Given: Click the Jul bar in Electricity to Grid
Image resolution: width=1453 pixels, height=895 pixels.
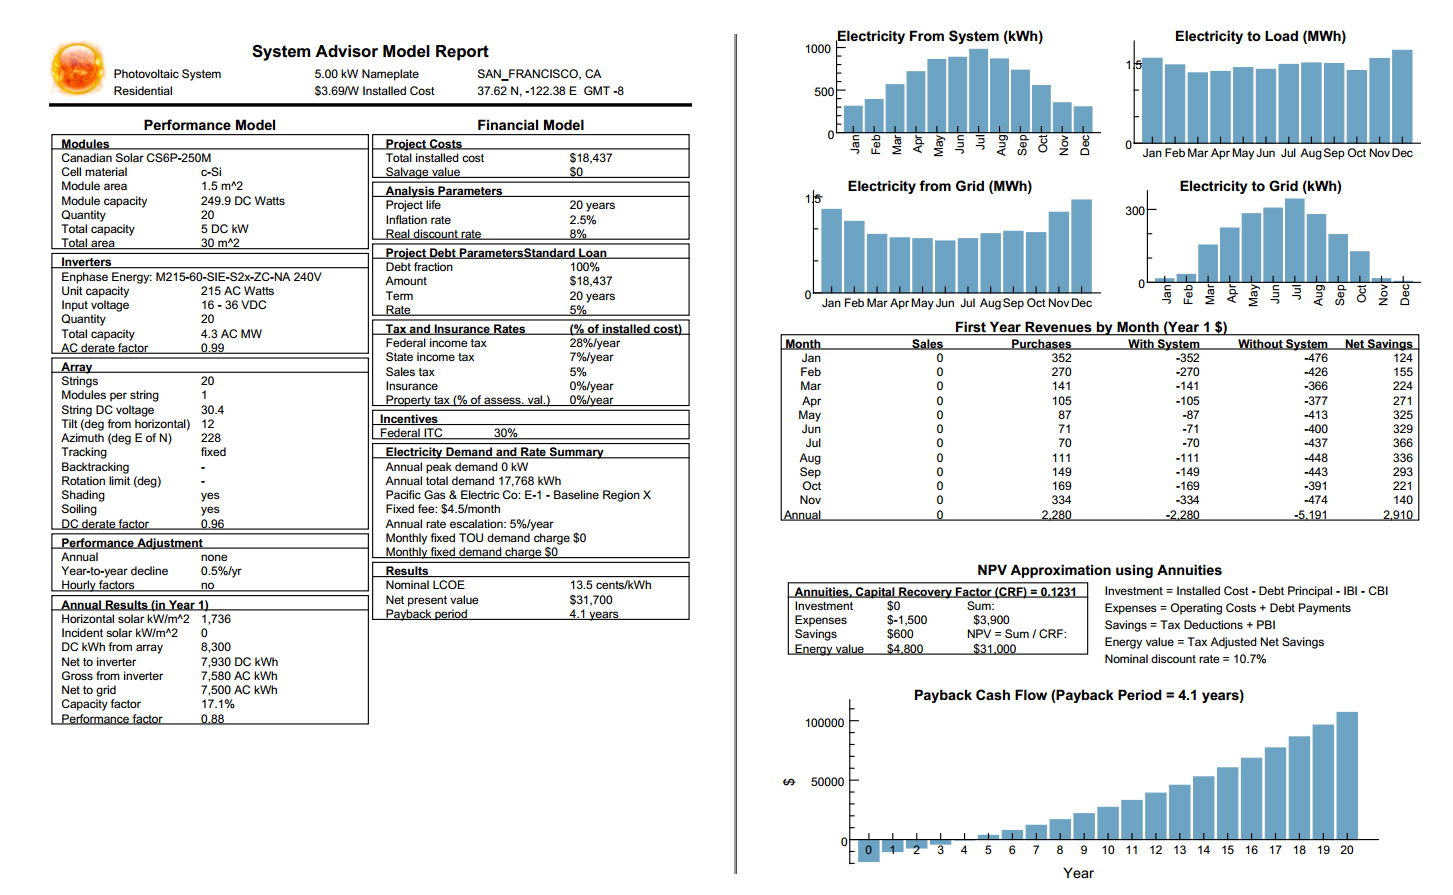Looking at the screenshot, I should [x=1295, y=240].
